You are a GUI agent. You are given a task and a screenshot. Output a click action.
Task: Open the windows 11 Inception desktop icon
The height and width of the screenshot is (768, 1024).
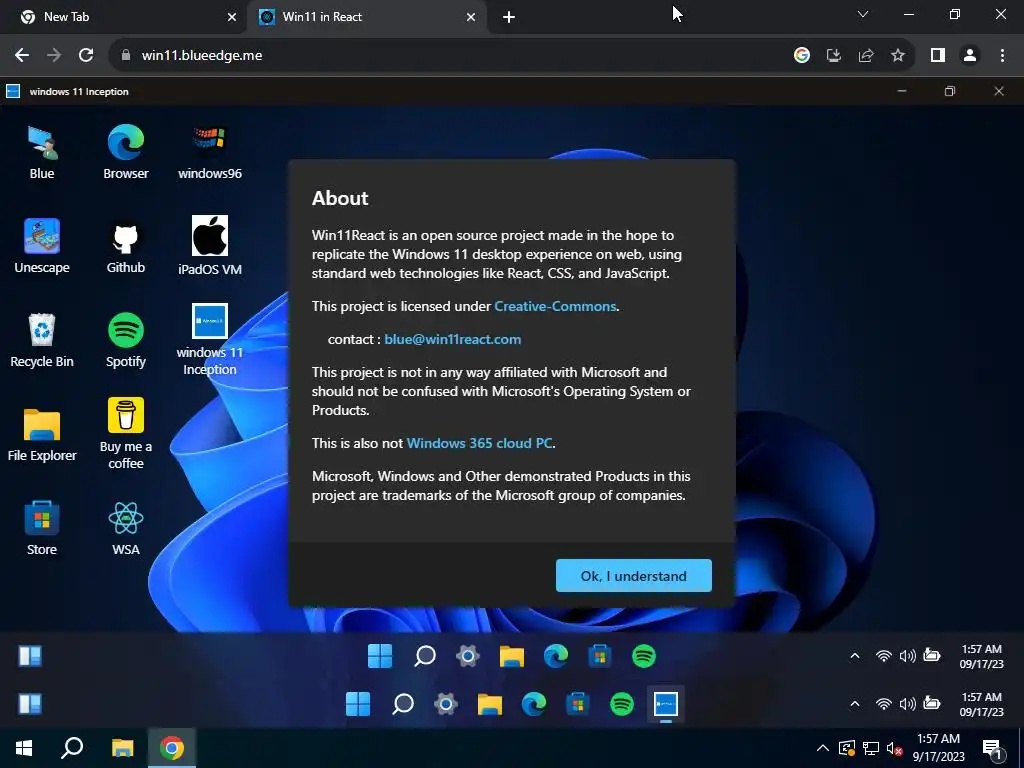point(210,340)
